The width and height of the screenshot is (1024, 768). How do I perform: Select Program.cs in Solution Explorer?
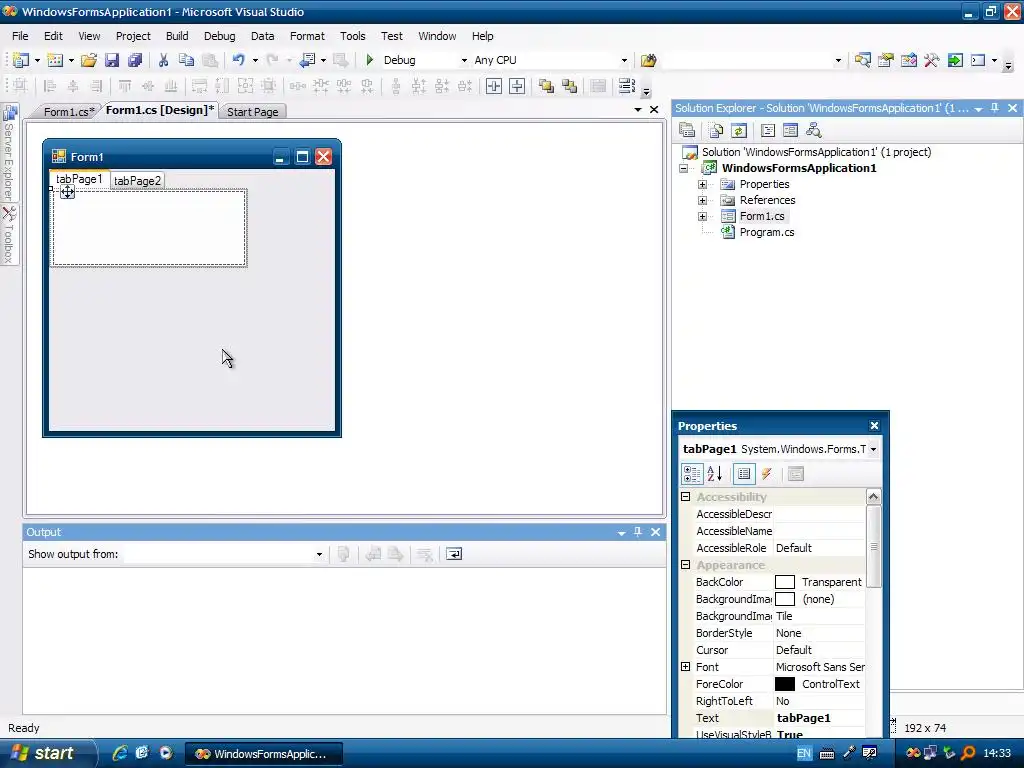click(x=767, y=232)
